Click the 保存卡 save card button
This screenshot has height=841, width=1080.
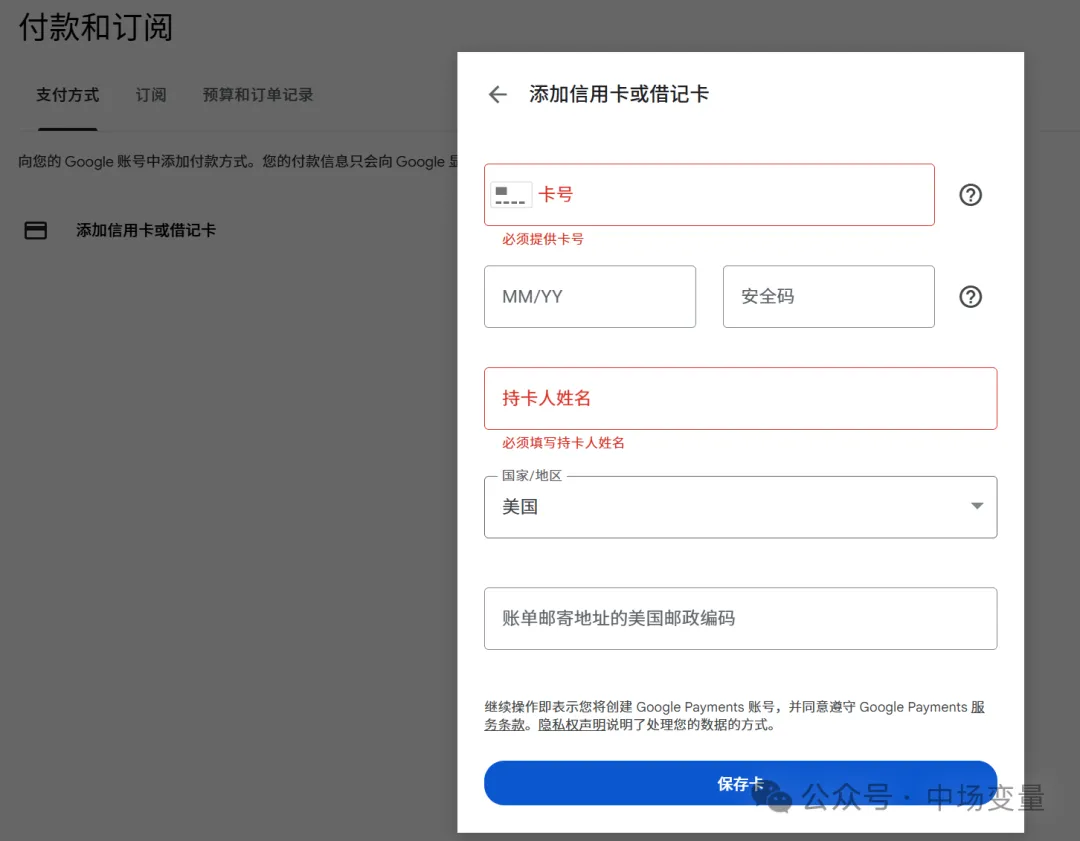pyautogui.click(x=740, y=783)
